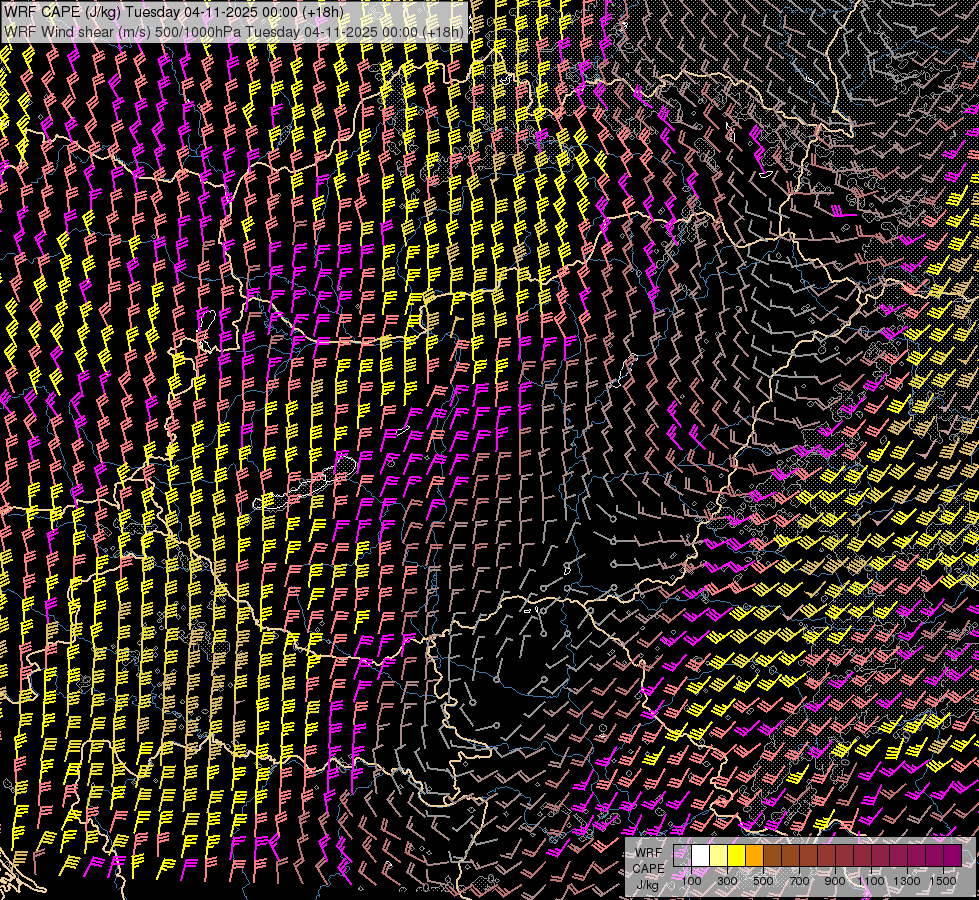979x900 pixels.
Task: Click the first brown swatch right of orange
Action: 772,856
